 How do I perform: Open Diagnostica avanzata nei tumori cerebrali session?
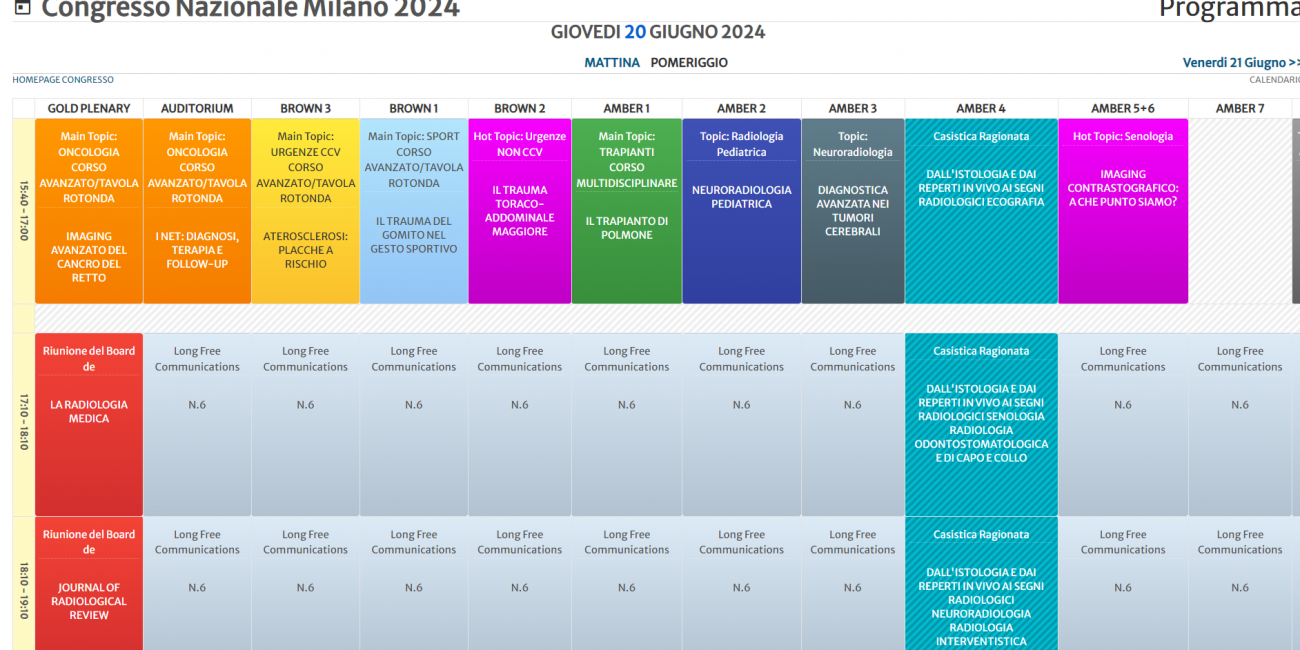[x=852, y=212]
